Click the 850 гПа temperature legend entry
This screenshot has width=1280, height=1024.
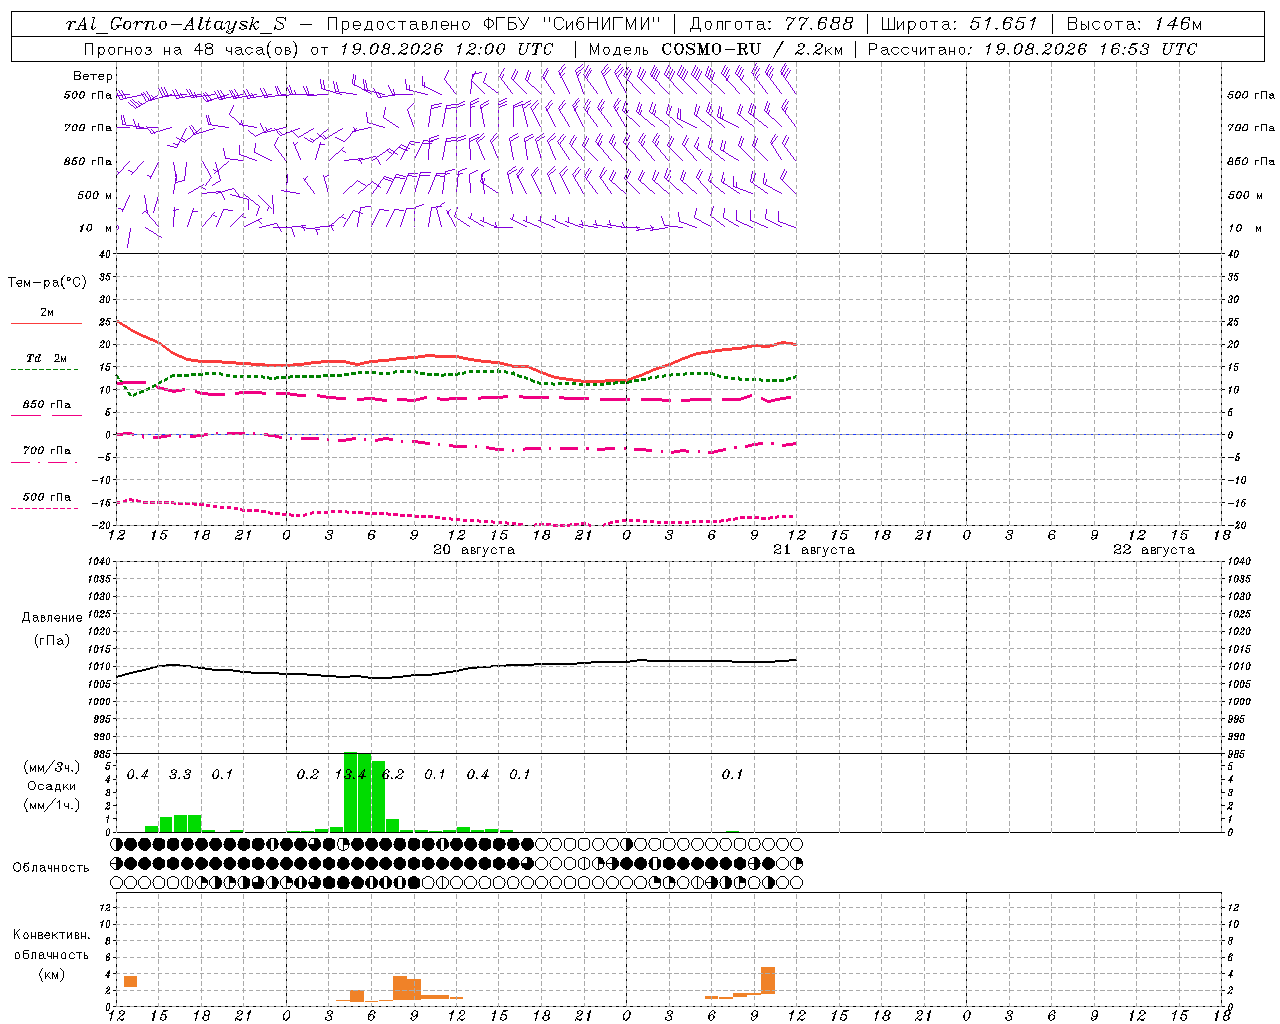click(x=46, y=405)
